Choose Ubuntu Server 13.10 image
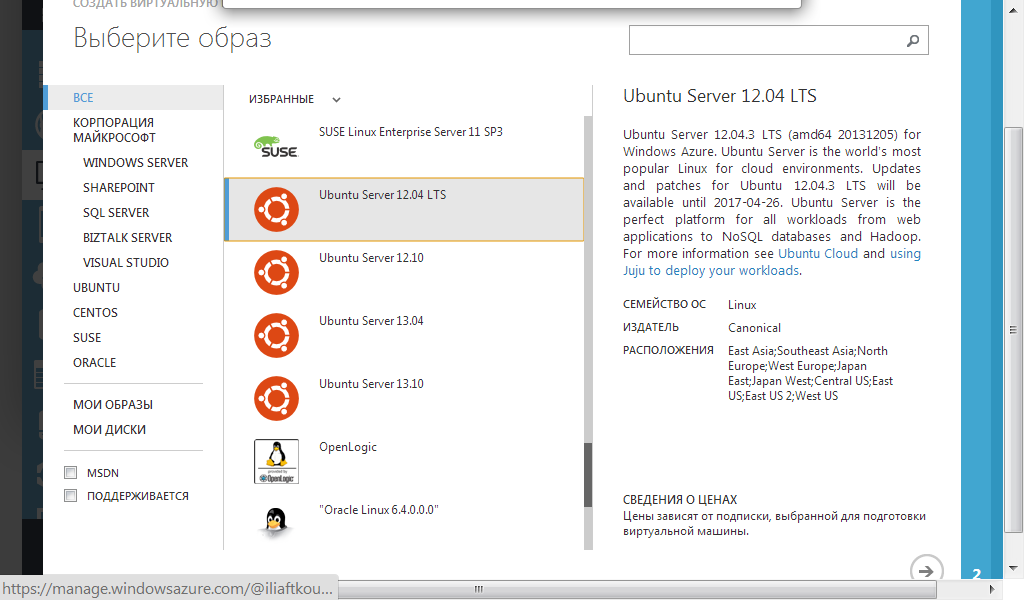Viewport: 1024px width, 600px height. click(404, 398)
